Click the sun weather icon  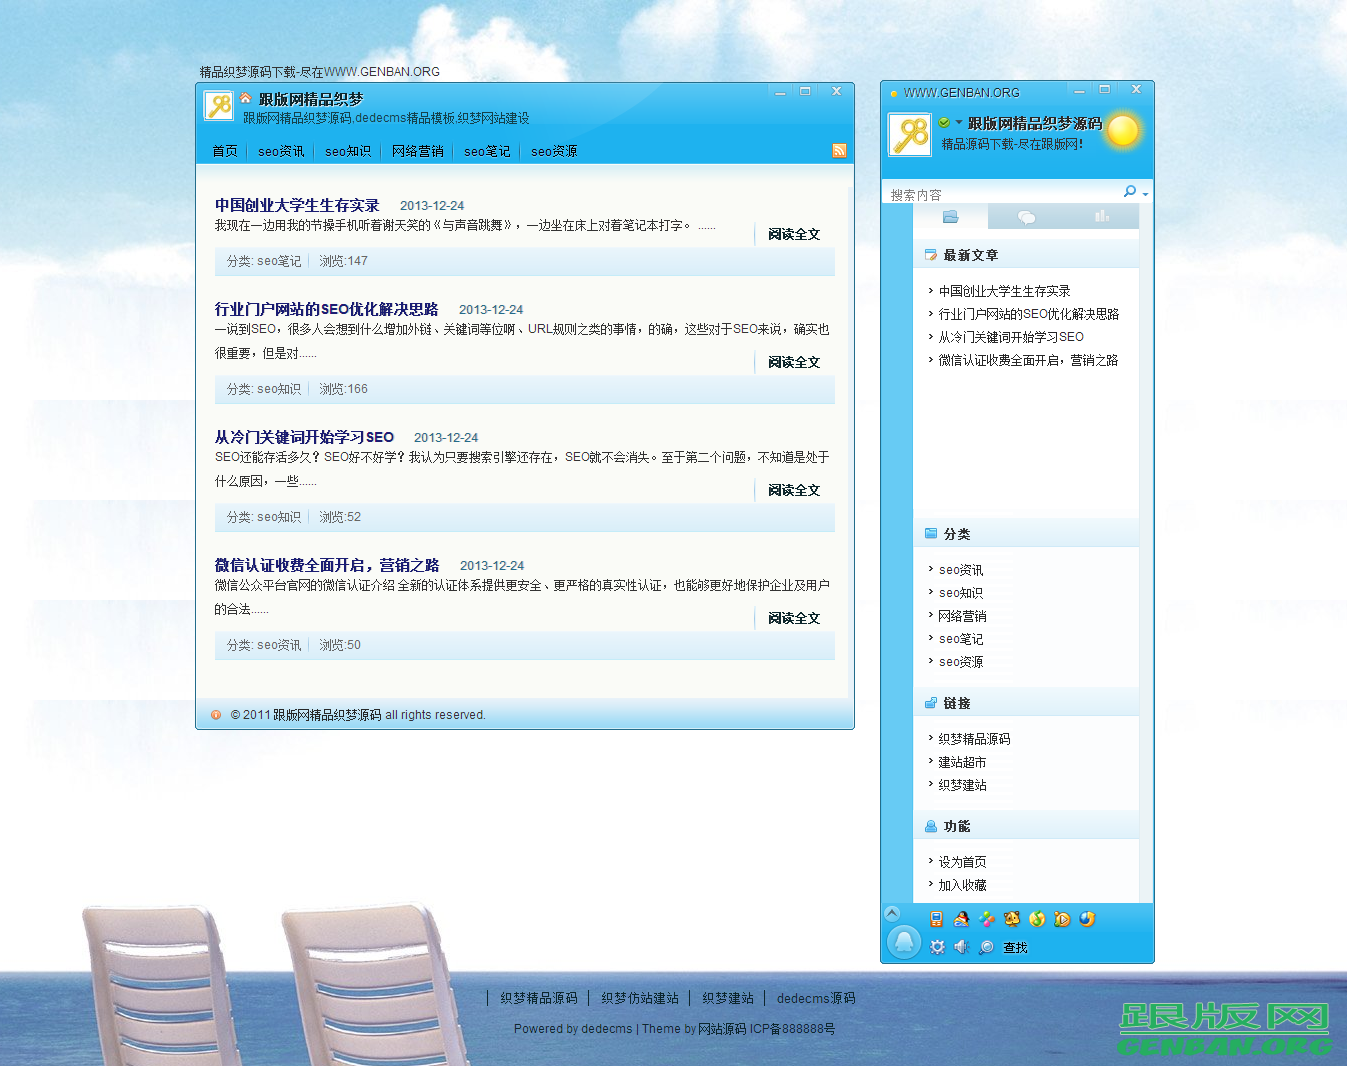pos(1123,131)
